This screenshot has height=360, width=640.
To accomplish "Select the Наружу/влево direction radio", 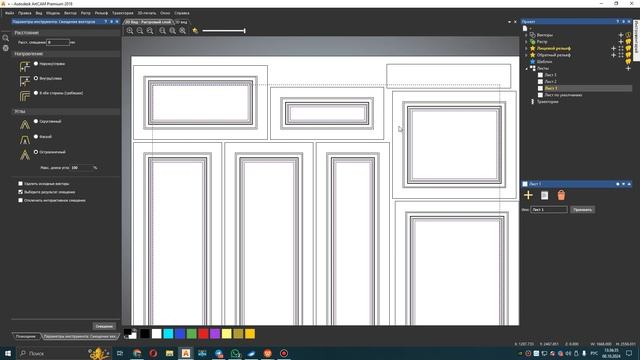I will tap(36, 64).
